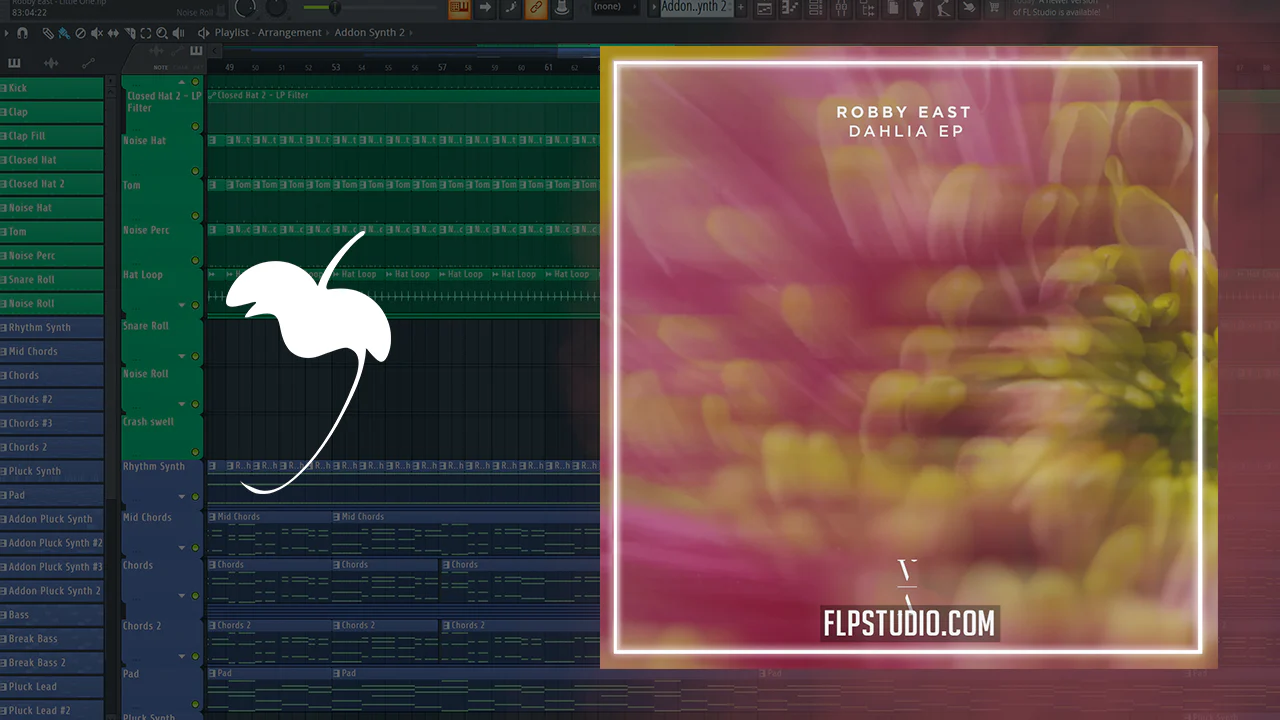The height and width of the screenshot is (720, 1280).
Task: Select Addon Pluck Synth #2 in the picker
Action: pos(52,543)
